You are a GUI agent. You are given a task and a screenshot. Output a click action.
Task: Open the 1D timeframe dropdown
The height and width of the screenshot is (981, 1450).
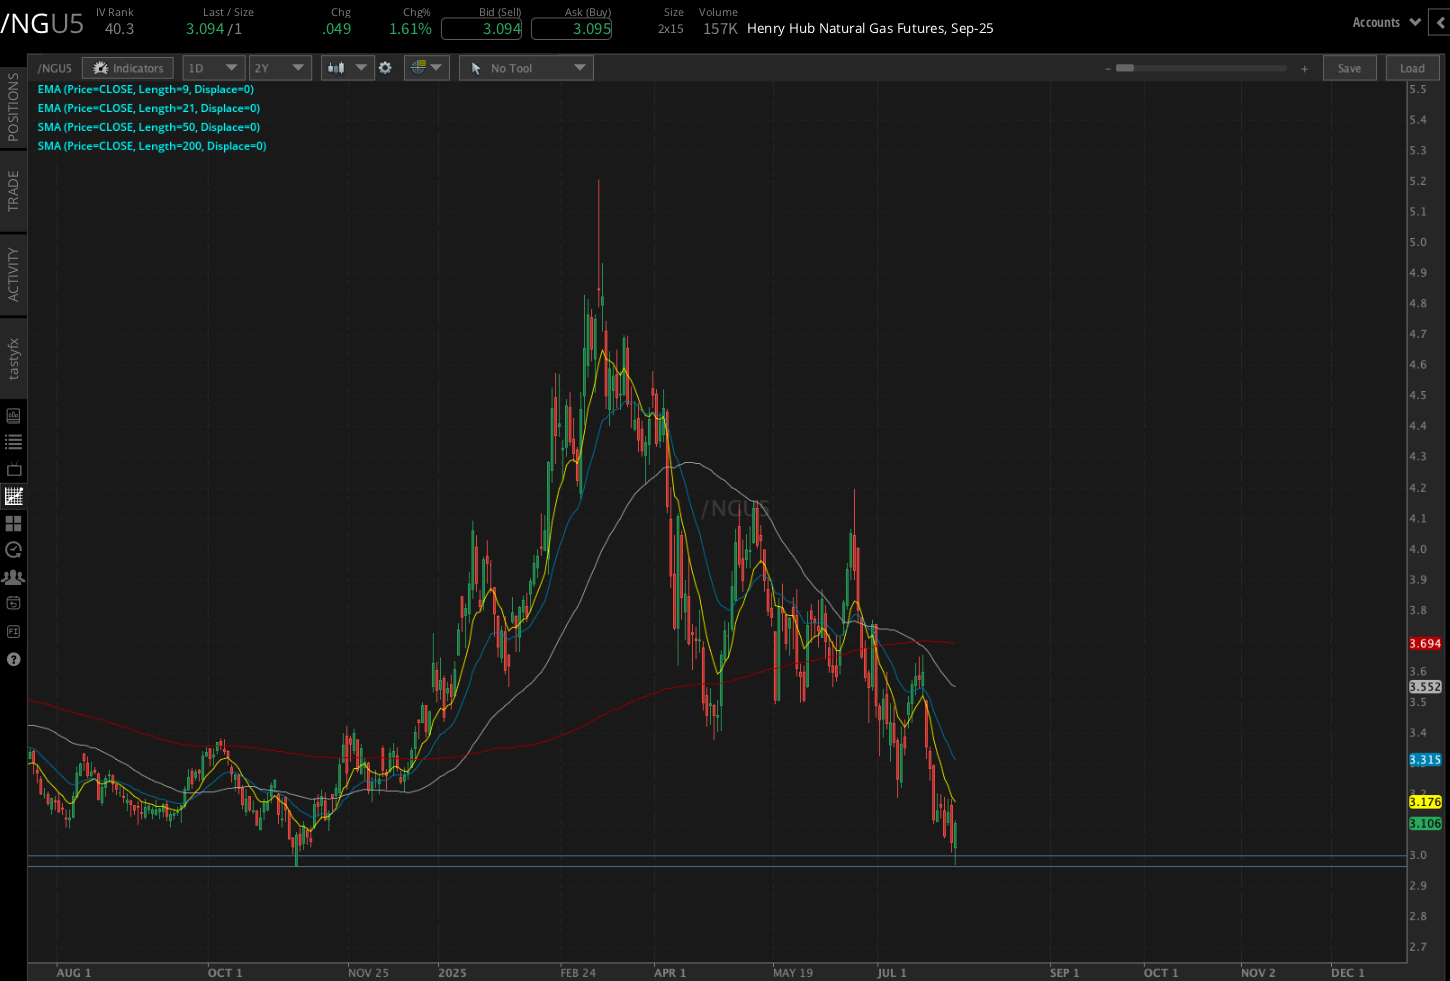(x=213, y=68)
